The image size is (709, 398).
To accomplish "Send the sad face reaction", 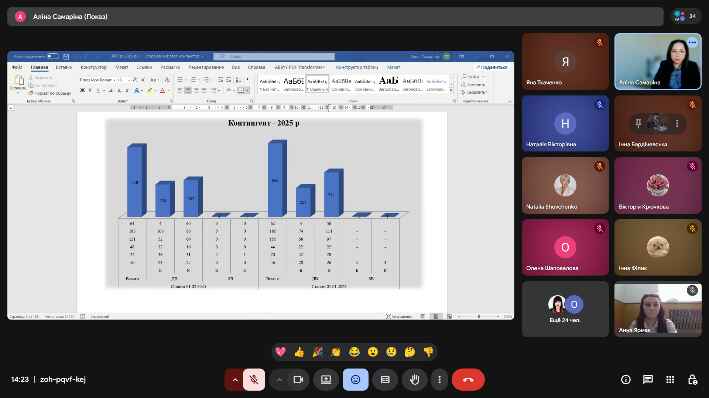I will (x=392, y=352).
